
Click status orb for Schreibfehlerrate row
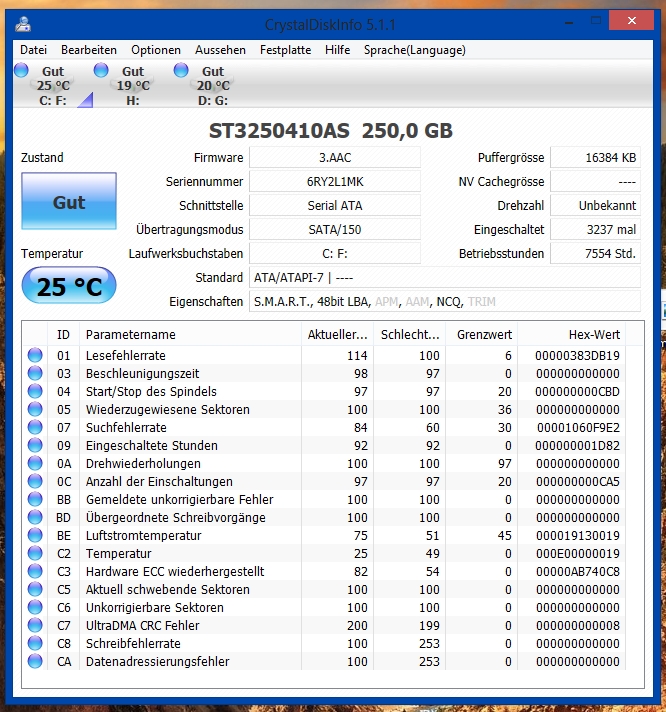click(x=35, y=643)
